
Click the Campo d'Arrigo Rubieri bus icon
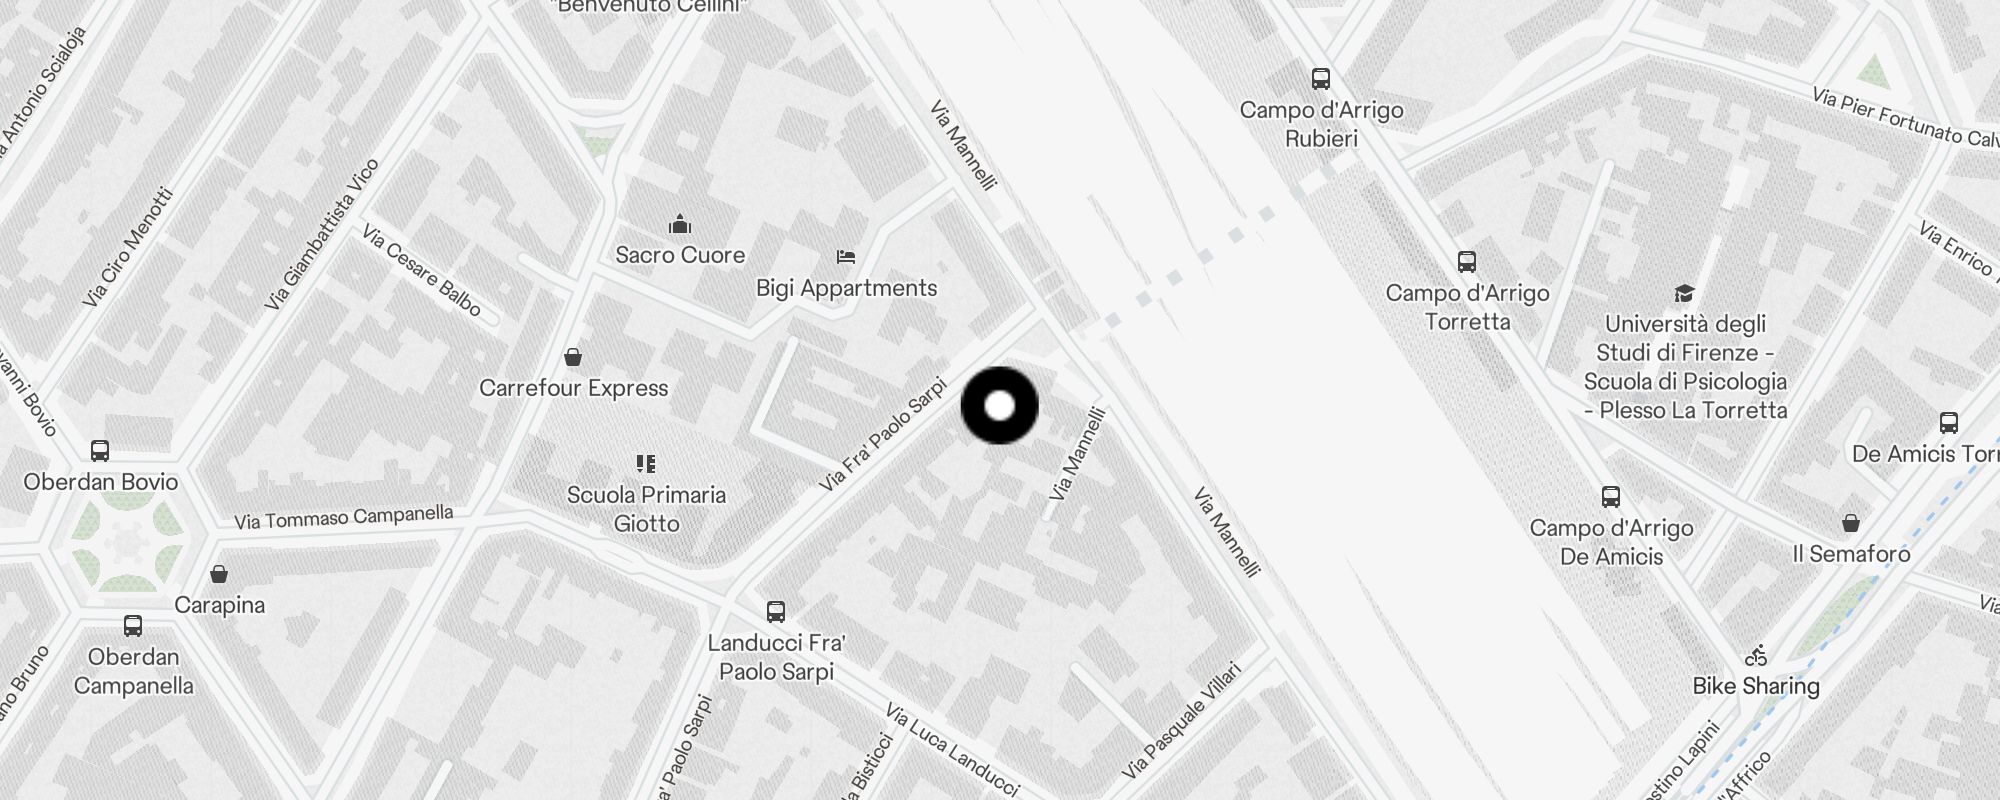pos(1321,78)
